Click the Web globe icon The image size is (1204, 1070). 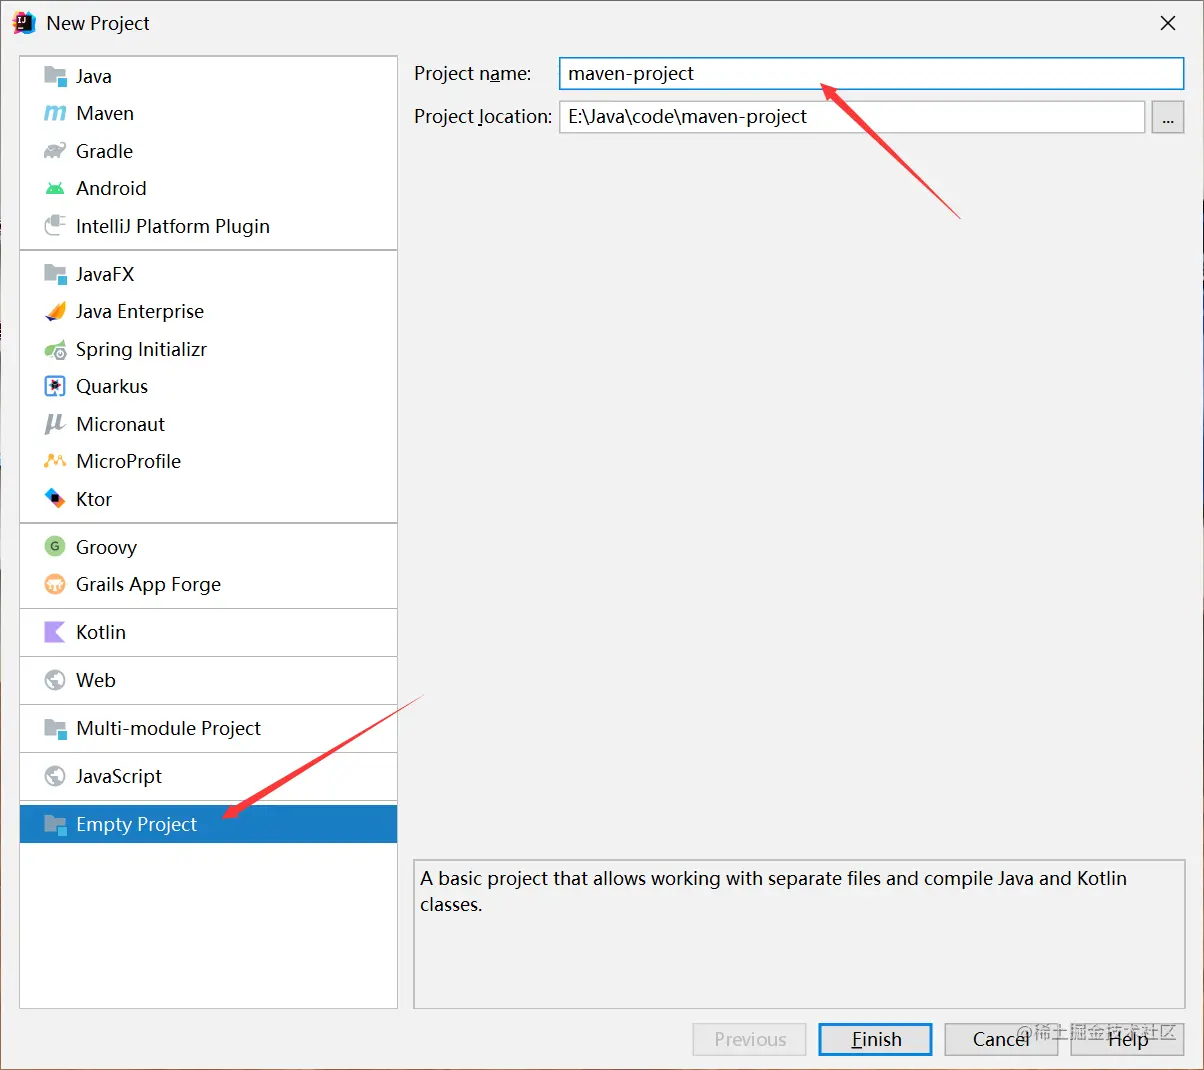pyautogui.click(x=55, y=680)
